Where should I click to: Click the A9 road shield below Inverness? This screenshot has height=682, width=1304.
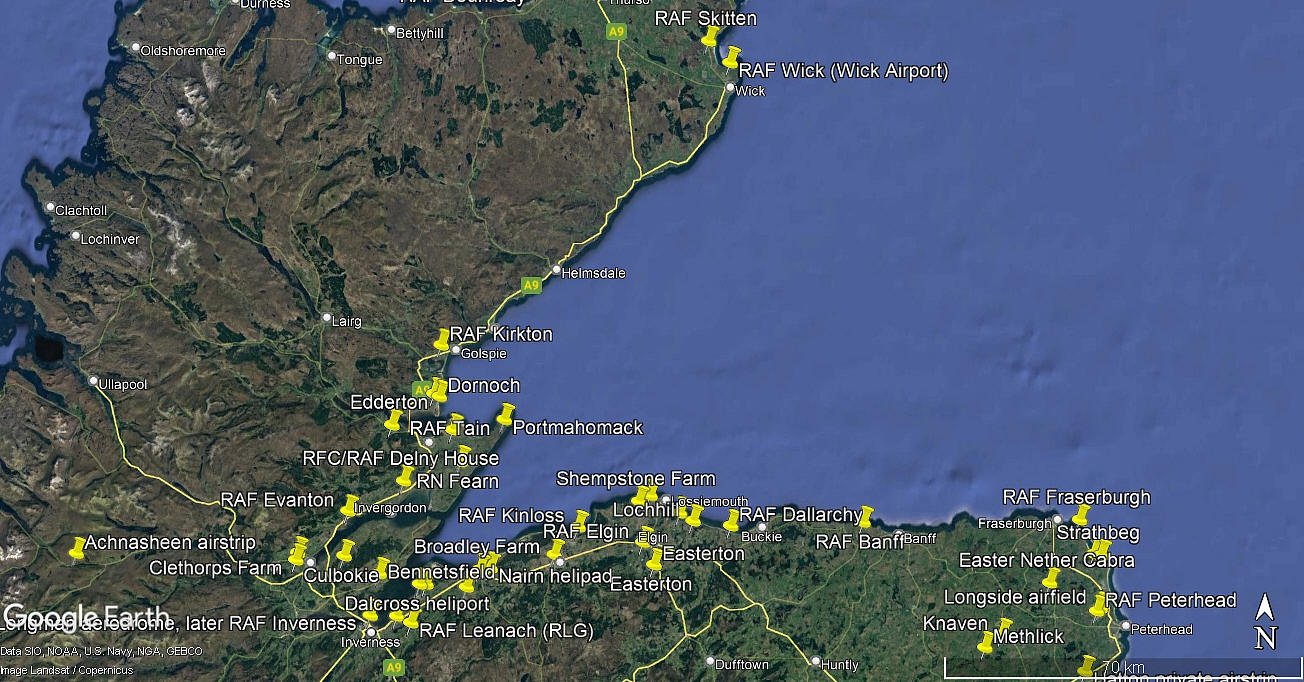(x=394, y=666)
